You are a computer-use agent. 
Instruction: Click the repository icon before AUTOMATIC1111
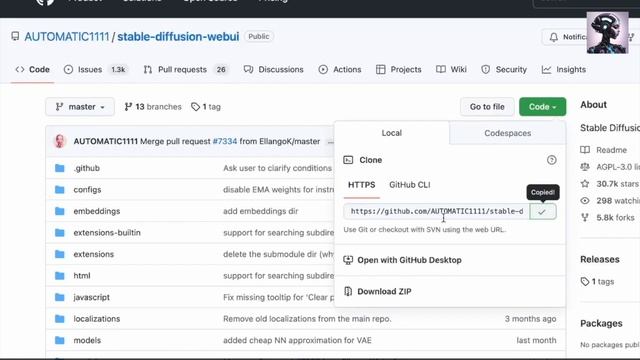click(15, 36)
